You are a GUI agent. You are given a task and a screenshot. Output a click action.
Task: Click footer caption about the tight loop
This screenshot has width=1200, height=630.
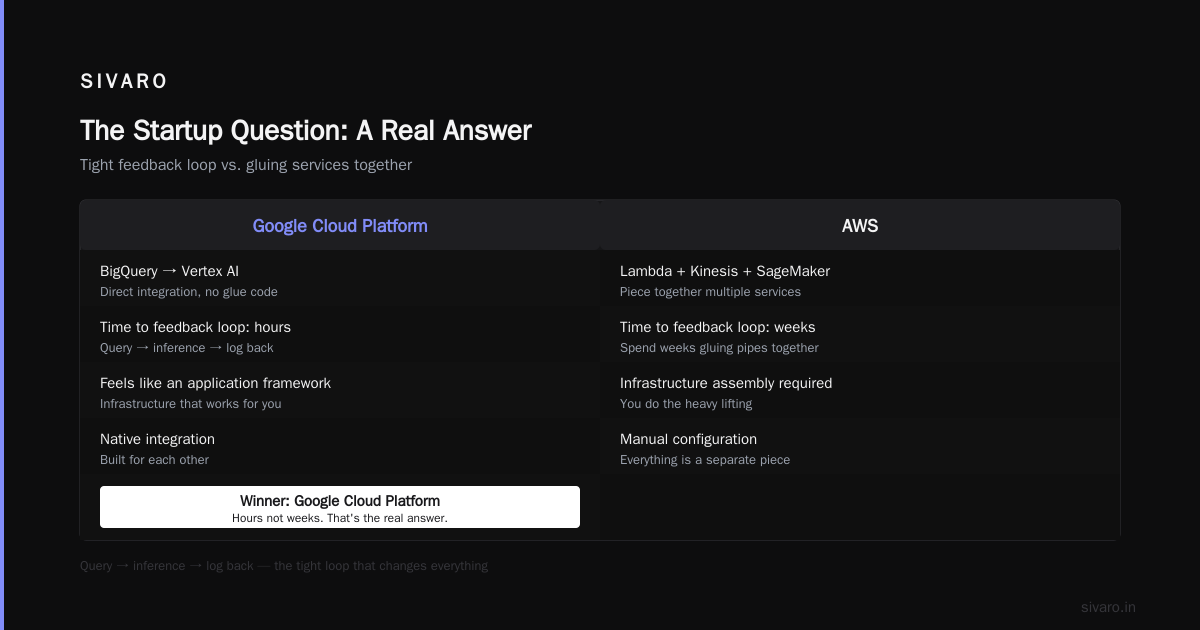(x=284, y=566)
